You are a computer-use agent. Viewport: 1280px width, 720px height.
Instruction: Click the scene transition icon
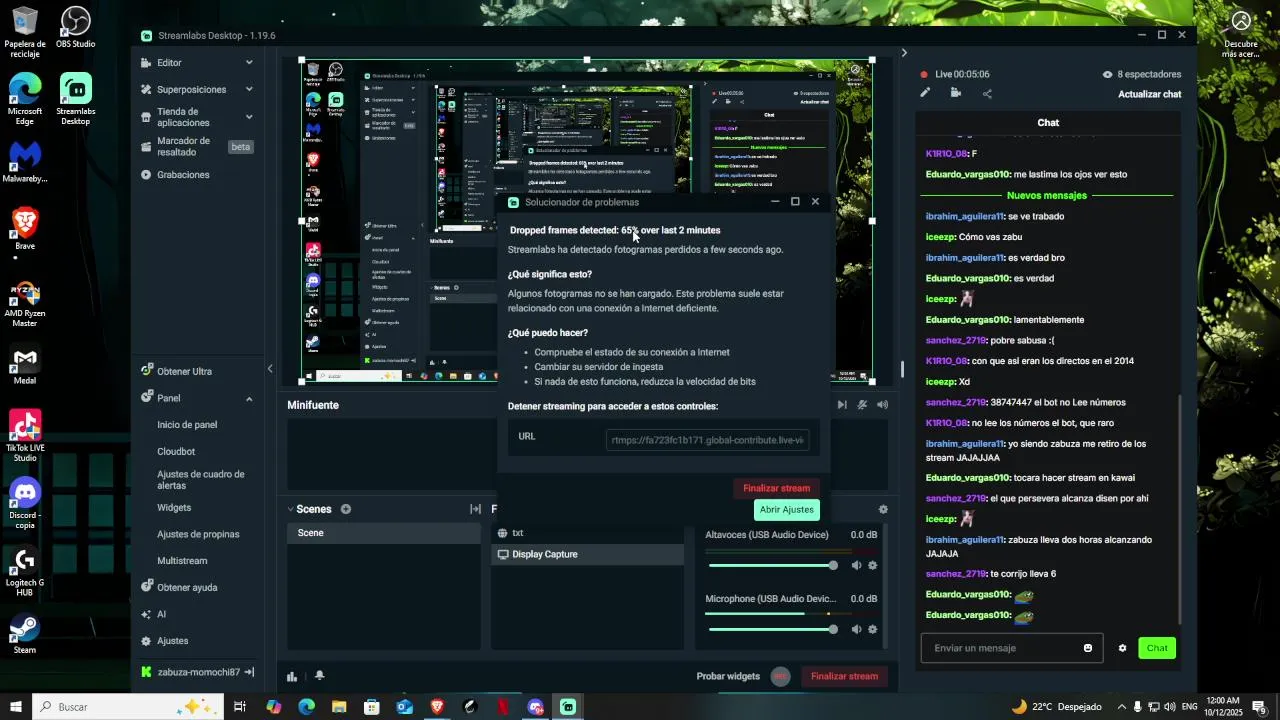click(476, 509)
